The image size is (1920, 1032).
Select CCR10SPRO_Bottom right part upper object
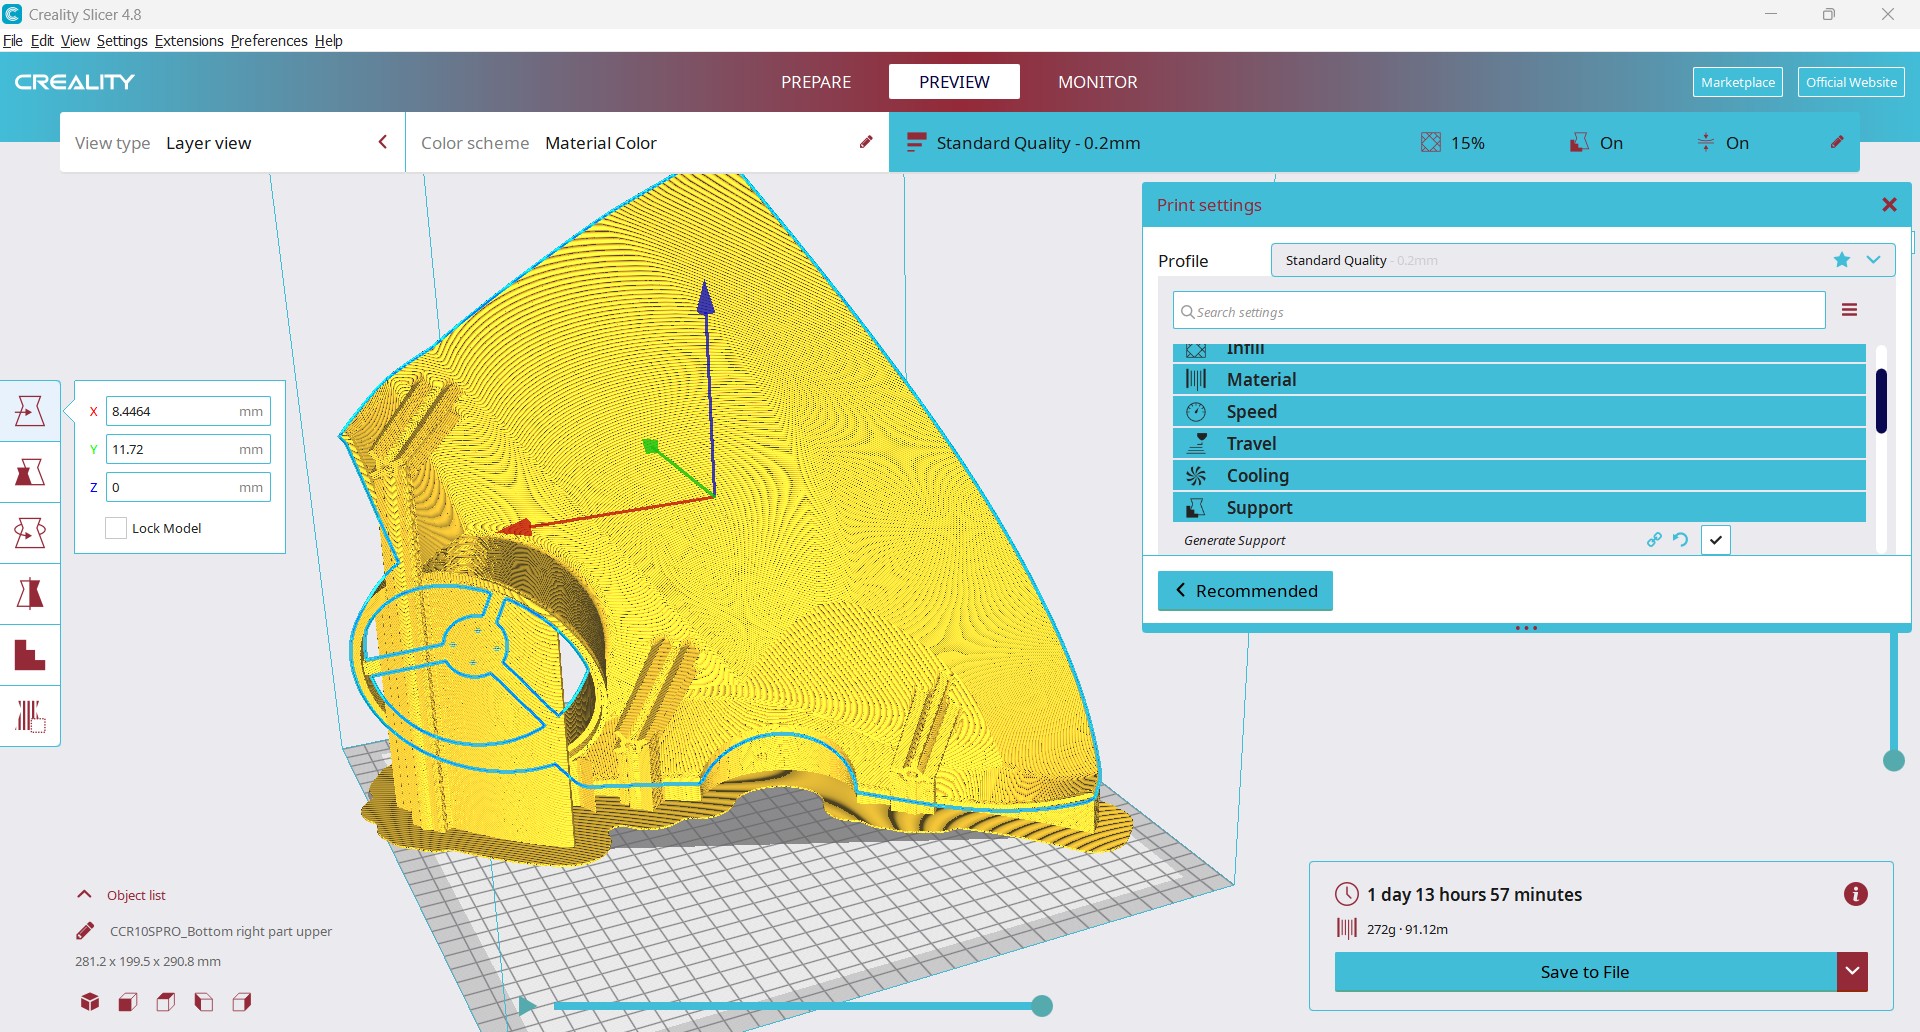[220, 931]
